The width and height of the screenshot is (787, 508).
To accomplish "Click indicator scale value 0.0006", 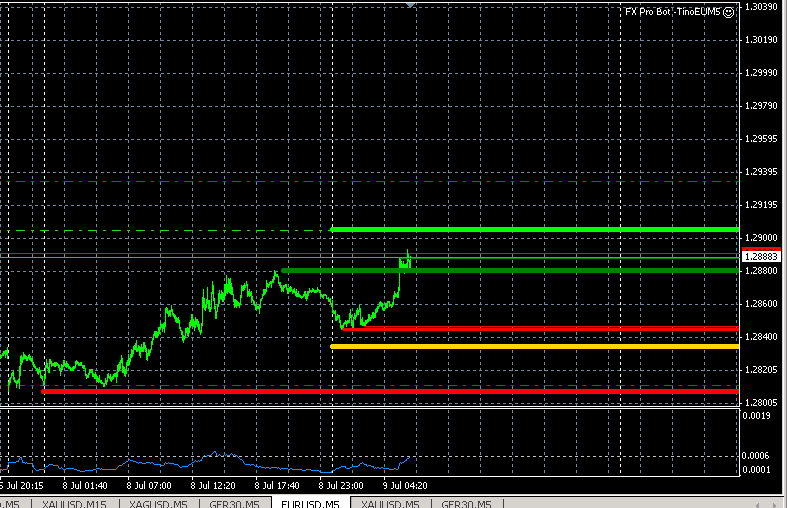I will pyautogui.click(x=756, y=456).
